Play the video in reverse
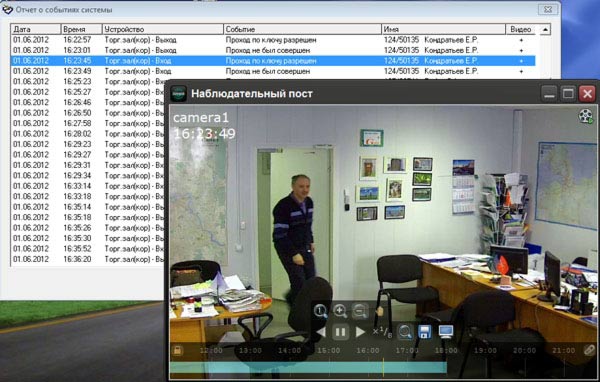Screen dimensions: 600x382 tap(321, 332)
